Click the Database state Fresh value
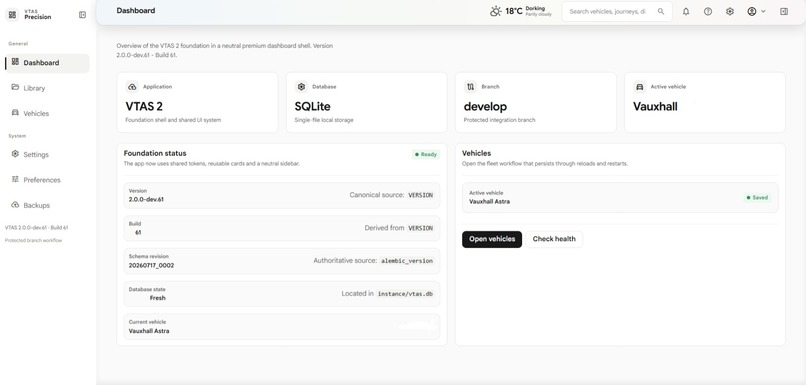This screenshot has width=806, height=385. 157,298
